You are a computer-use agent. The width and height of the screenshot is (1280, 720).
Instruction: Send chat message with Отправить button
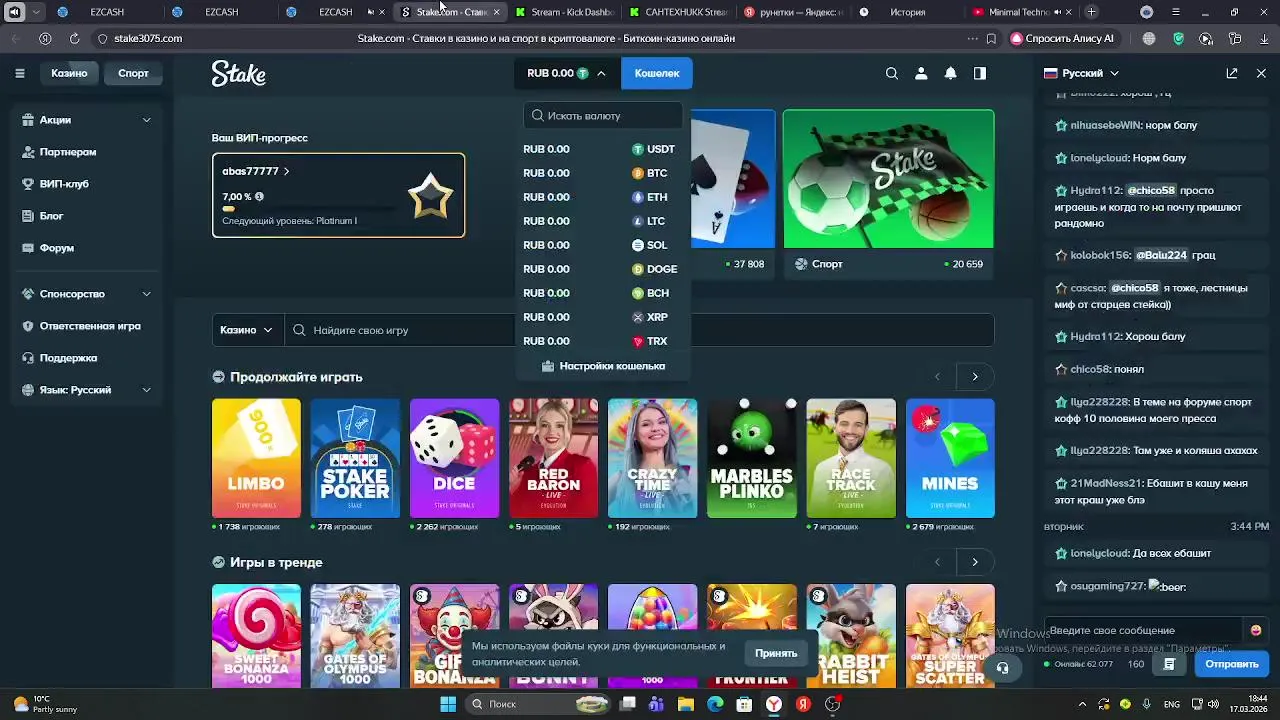pyautogui.click(x=1232, y=664)
